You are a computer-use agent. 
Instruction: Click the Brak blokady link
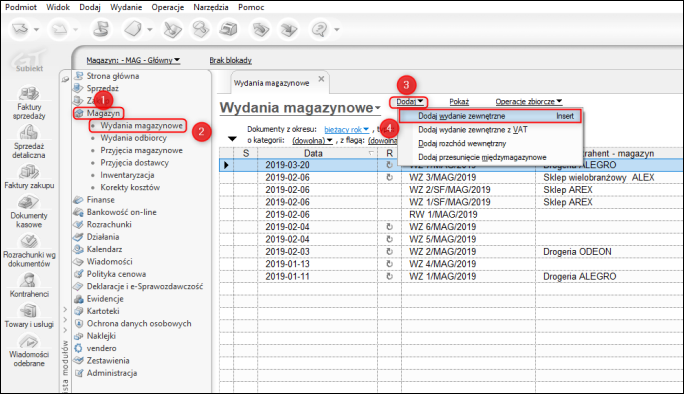(x=230, y=60)
